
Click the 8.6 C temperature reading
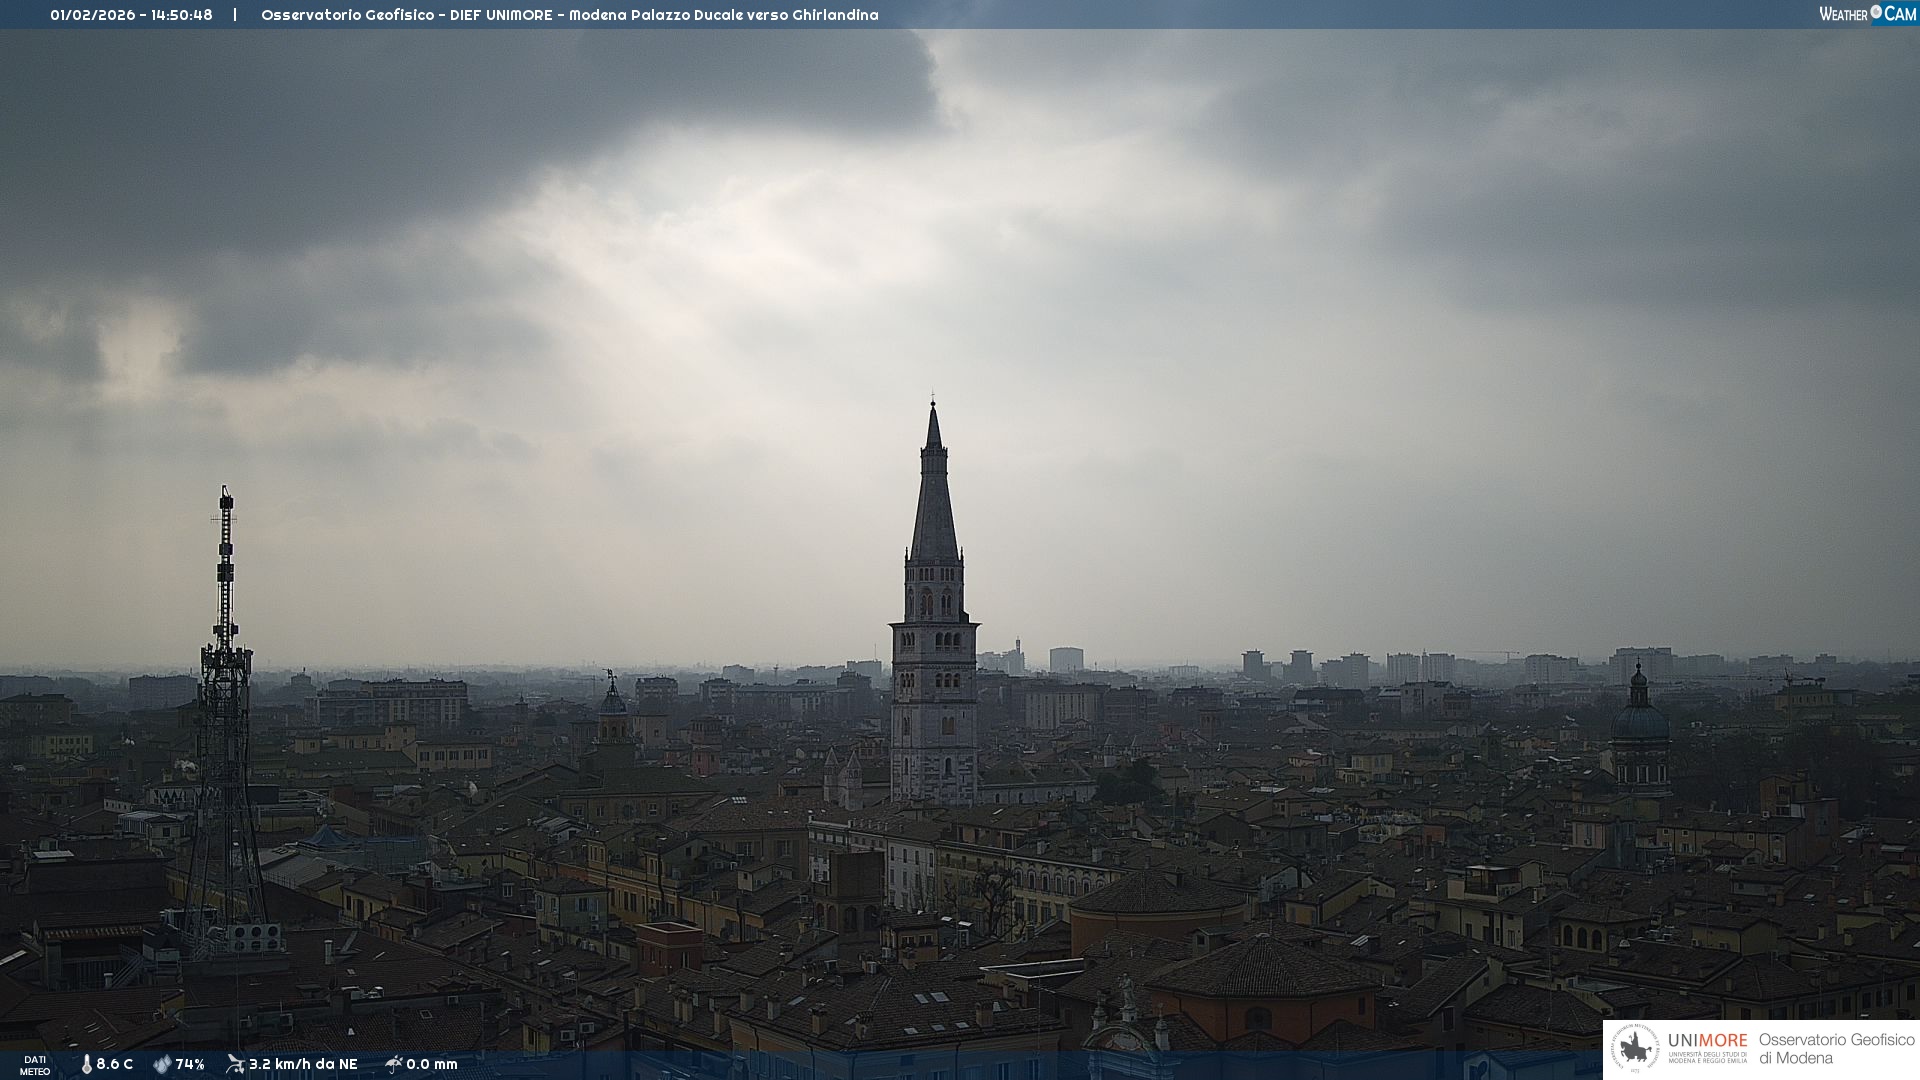pyautogui.click(x=115, y=1065)
